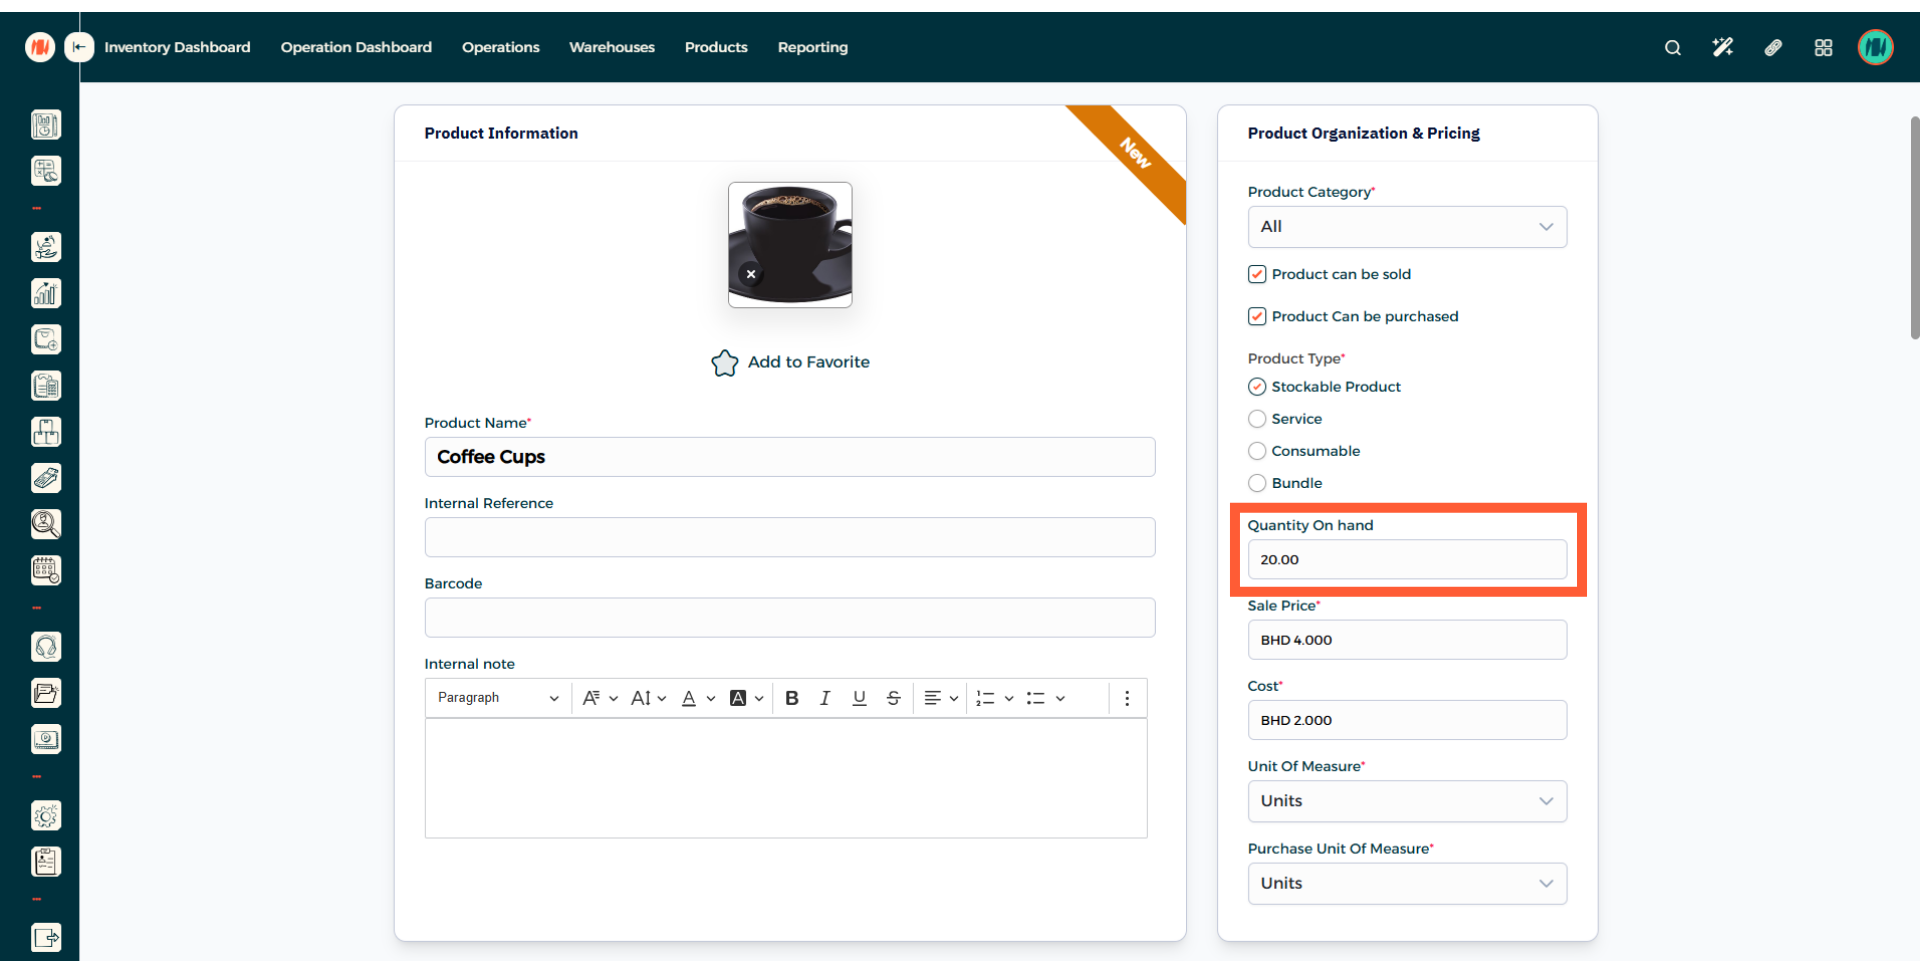1920x961 pixels.
Task: Uncheck Product can be sold checkbox
Action: [1257, 274]
